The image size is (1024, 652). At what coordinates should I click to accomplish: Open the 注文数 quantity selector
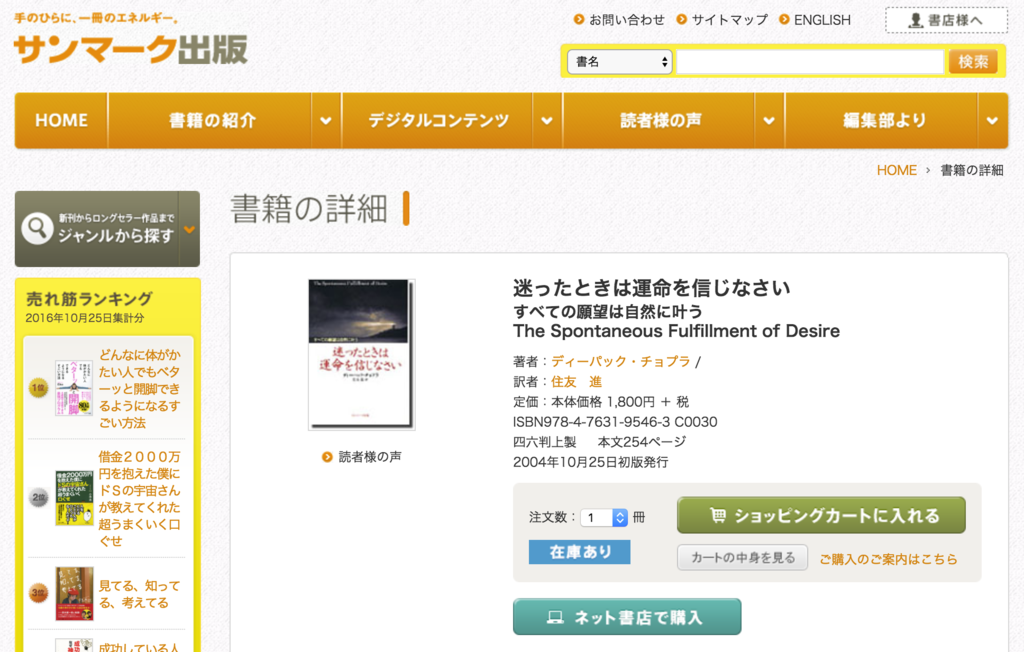[604, 518]
